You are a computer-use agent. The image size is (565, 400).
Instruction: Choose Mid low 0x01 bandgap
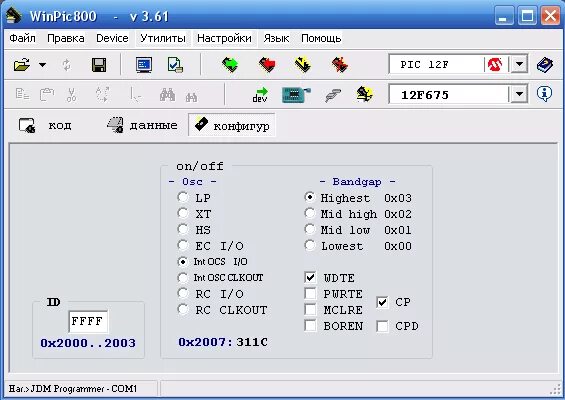310,229
